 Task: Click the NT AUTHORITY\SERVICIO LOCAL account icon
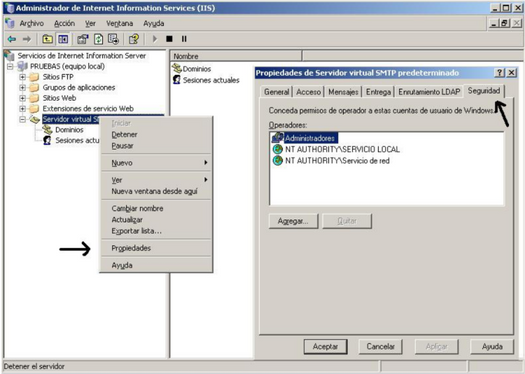pyautogui.click(x=278, y=149)
